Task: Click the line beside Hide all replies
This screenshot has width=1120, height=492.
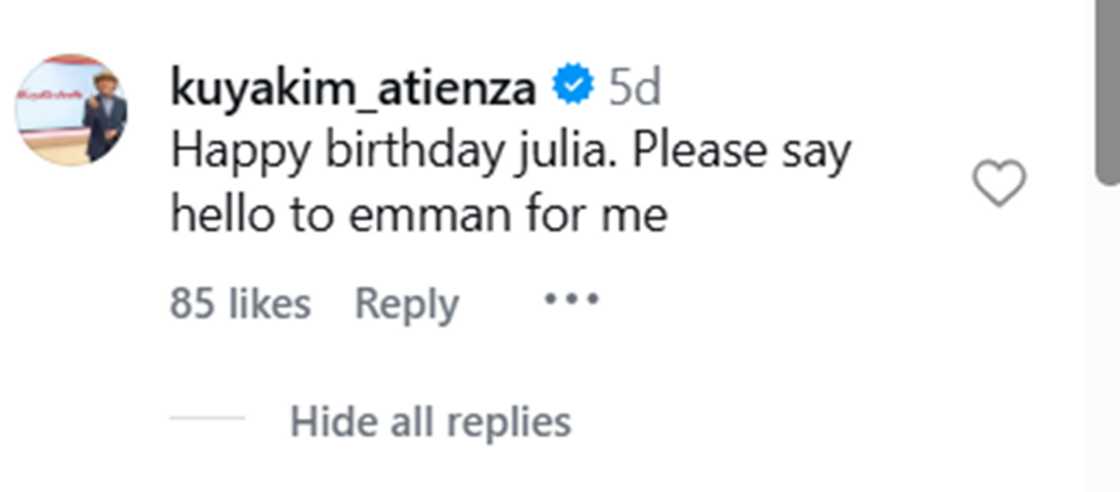Action: click(x=207, y=418)
